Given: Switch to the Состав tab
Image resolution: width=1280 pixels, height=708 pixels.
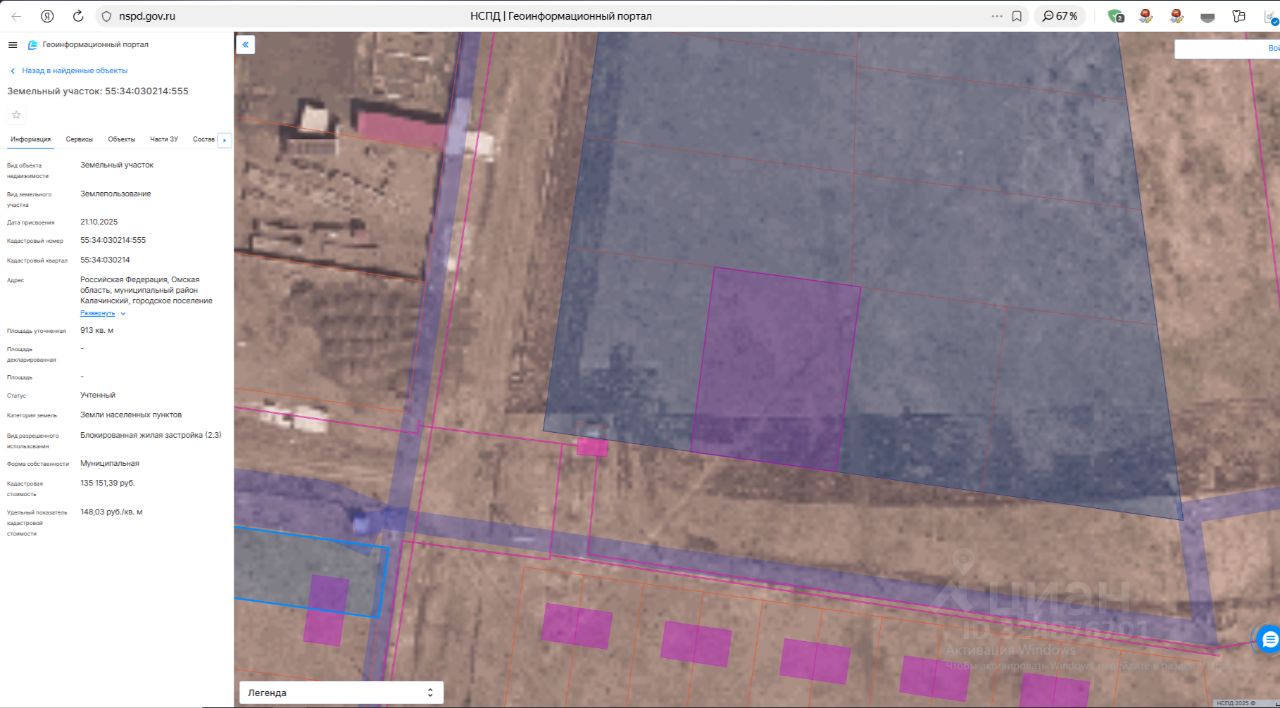Looking at the screenshot, I should point(204,139).
